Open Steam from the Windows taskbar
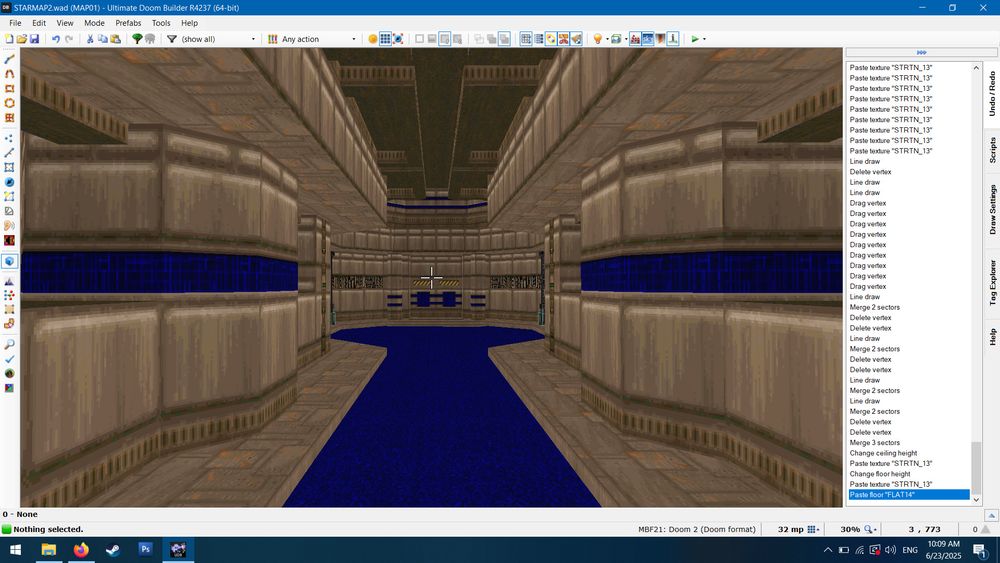This screenshot has width=1000, height=563. pos(113,550)
